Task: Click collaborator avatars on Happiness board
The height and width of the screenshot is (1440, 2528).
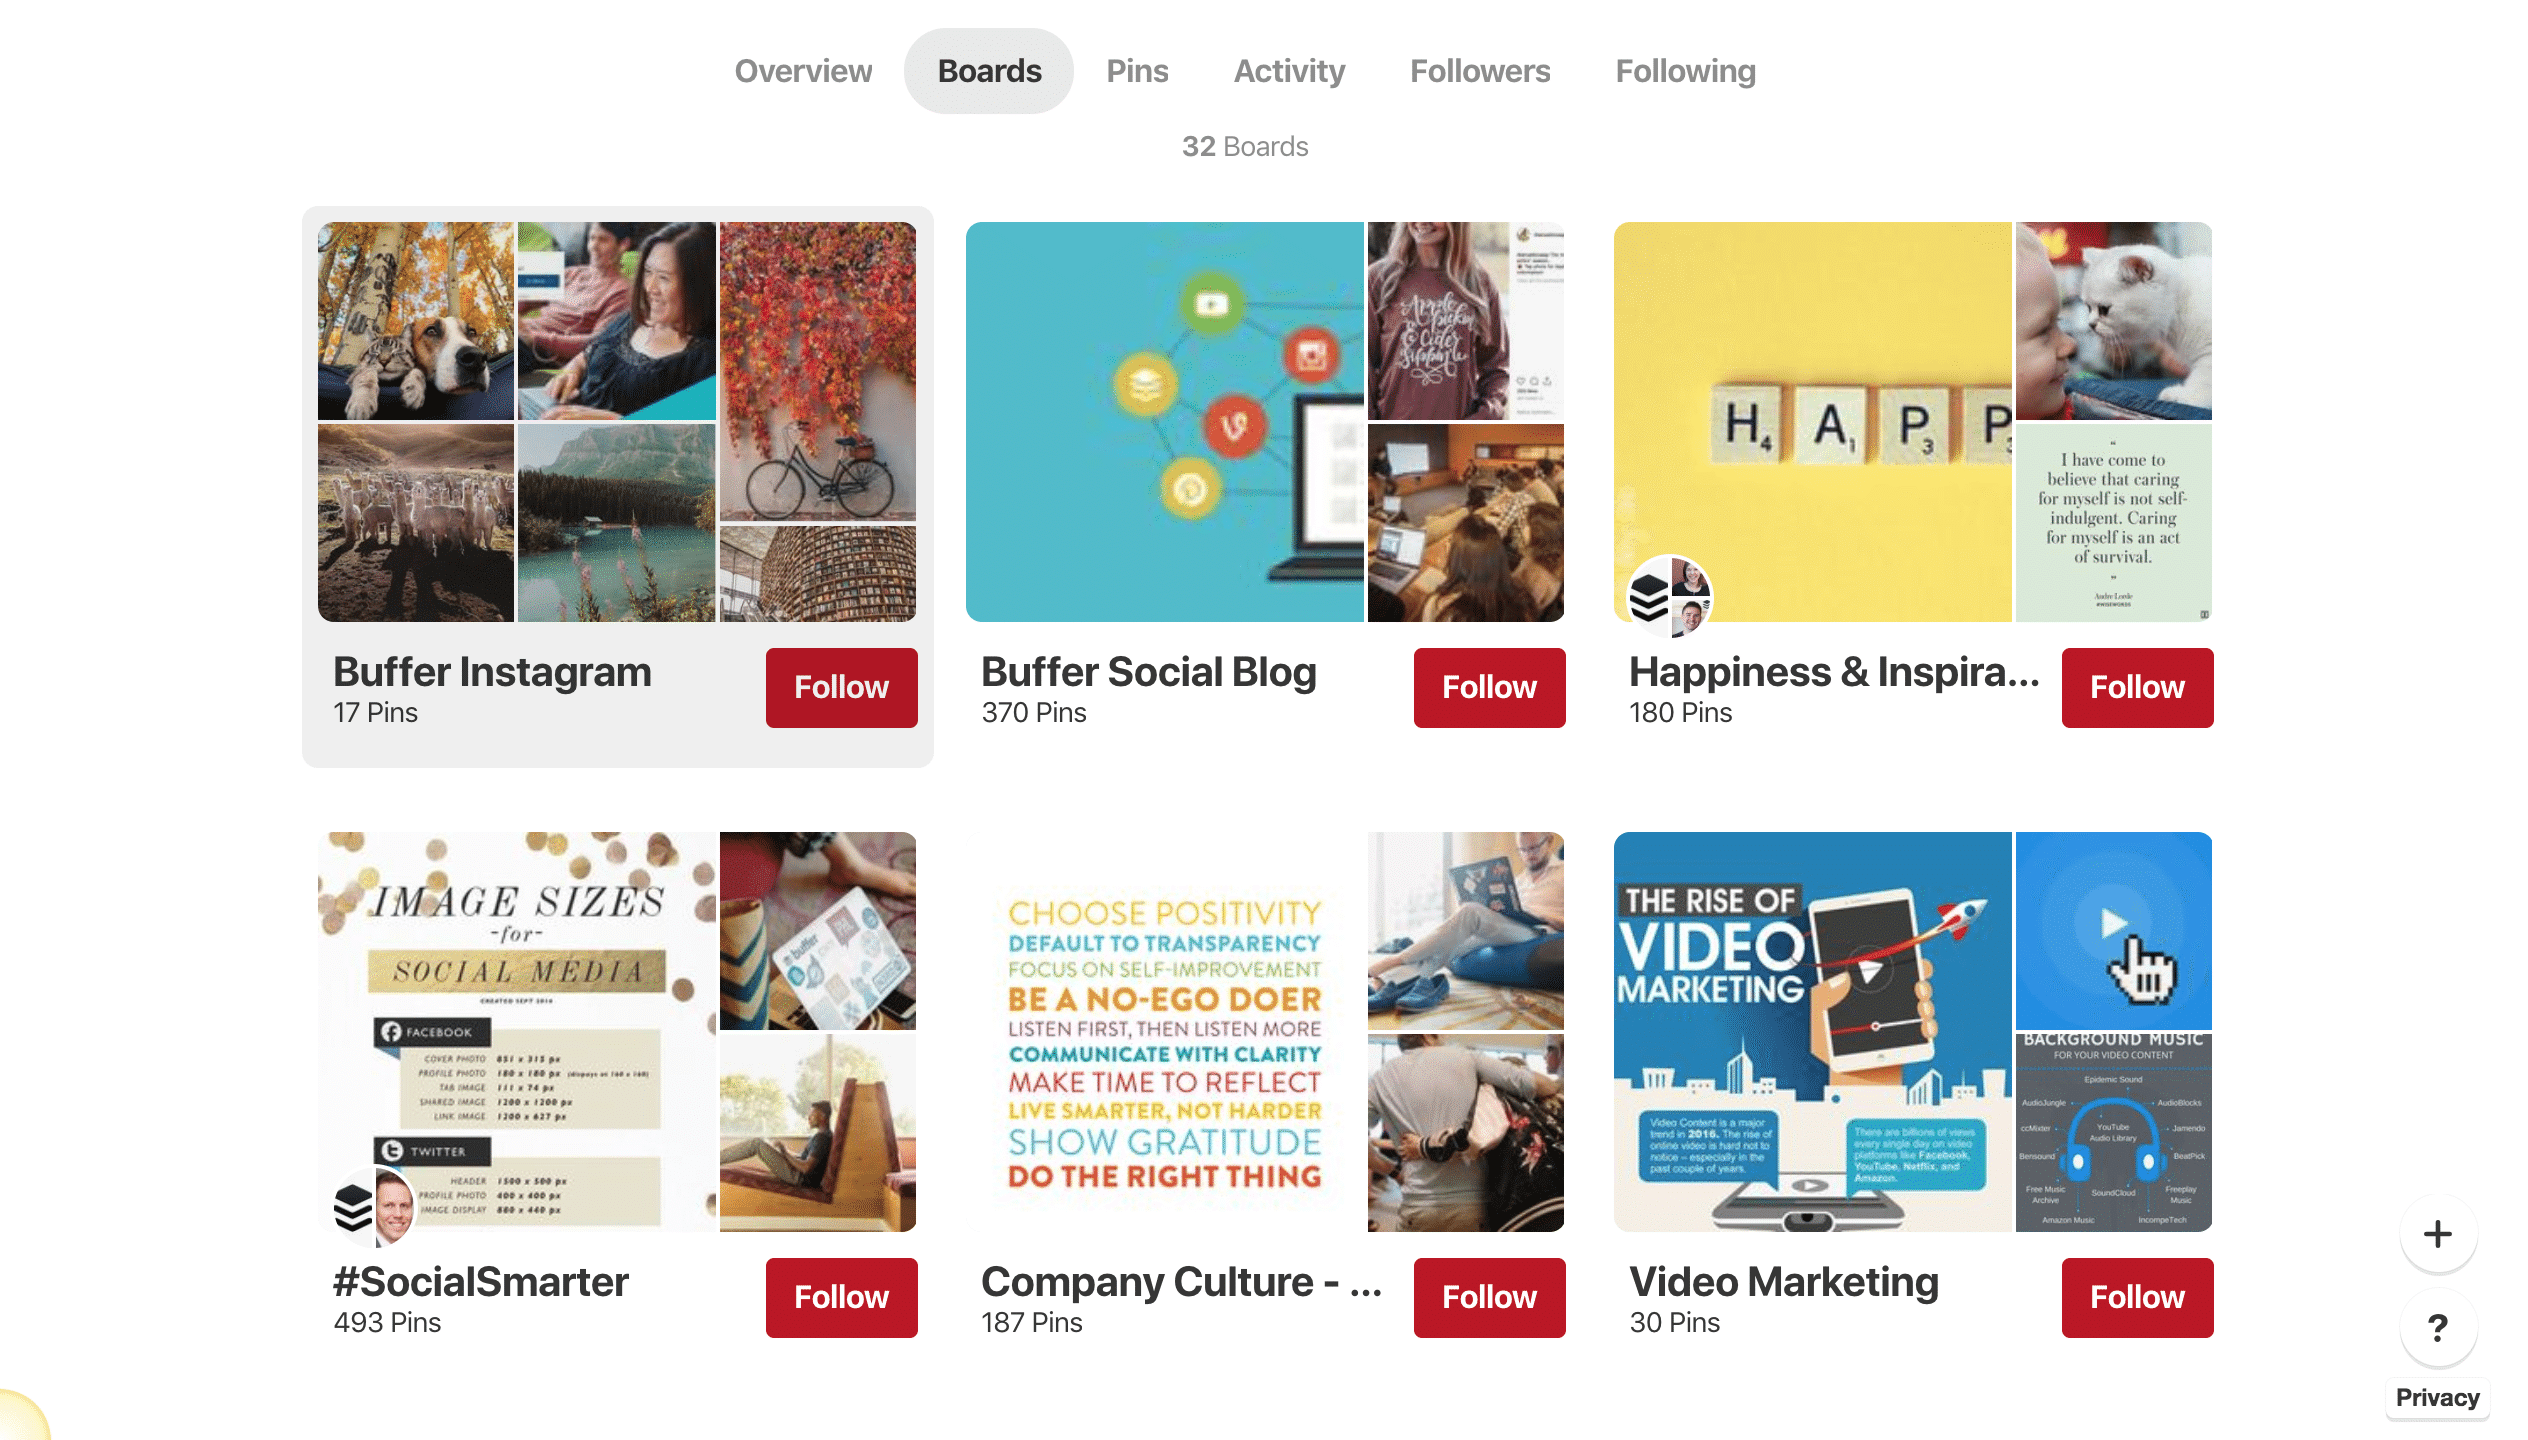Action: pyautogui.click(x=1670, y=597)
